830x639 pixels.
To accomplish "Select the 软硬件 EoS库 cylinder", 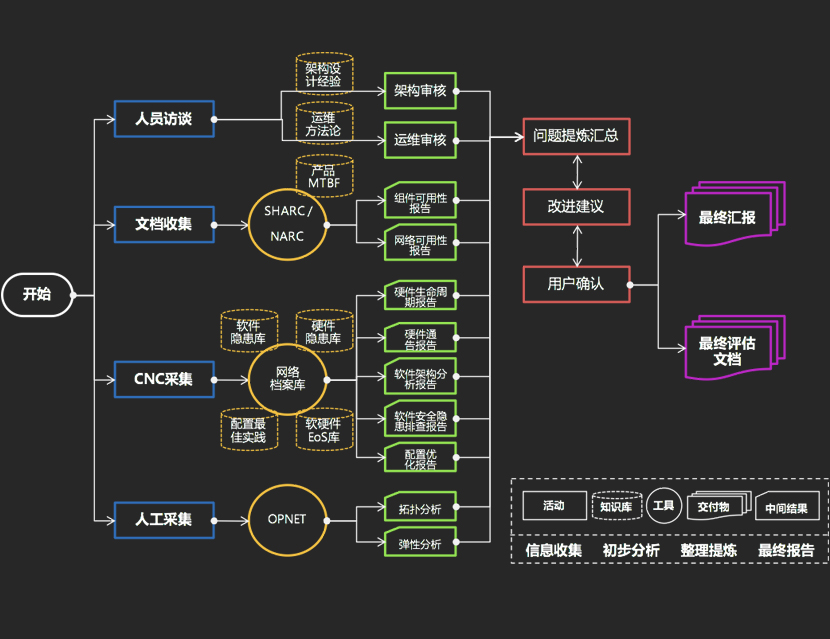I will tap(324, 430).
